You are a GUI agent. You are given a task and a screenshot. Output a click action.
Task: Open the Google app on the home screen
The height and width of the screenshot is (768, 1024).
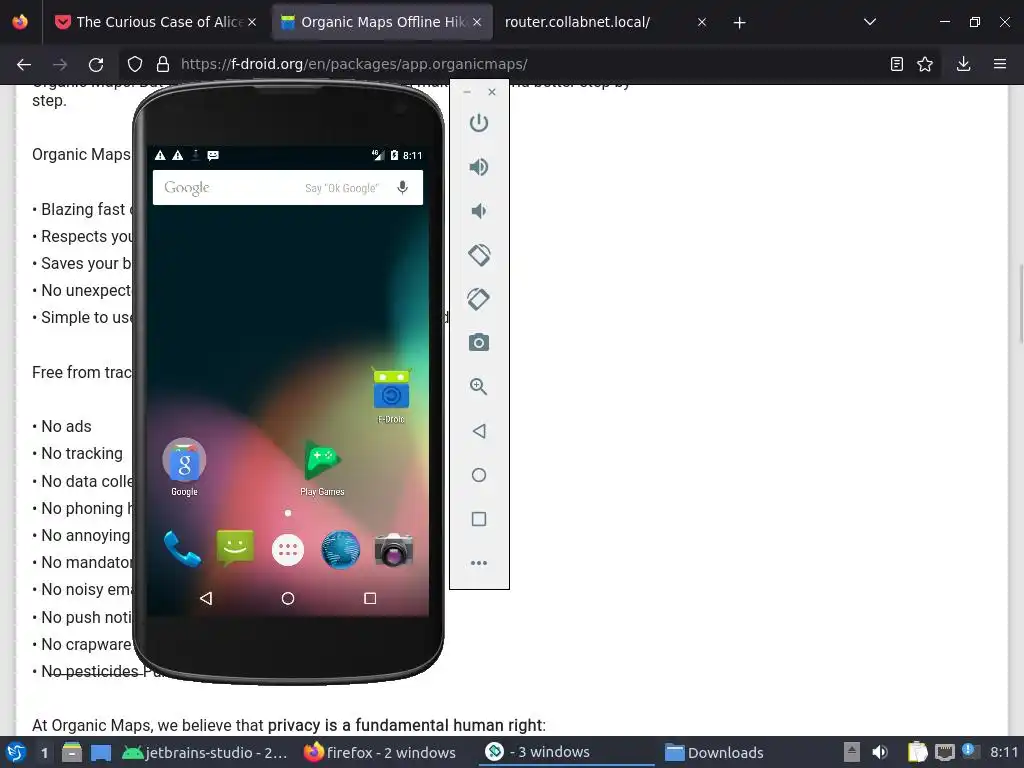[184, 467]
